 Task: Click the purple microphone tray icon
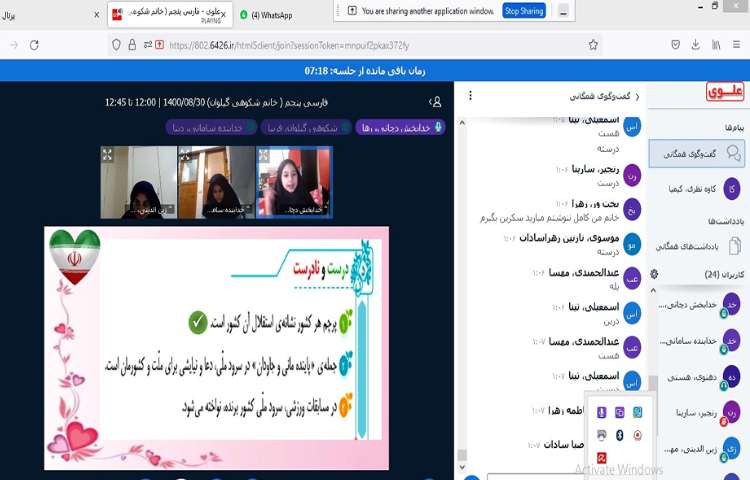(x=602, y=412)
